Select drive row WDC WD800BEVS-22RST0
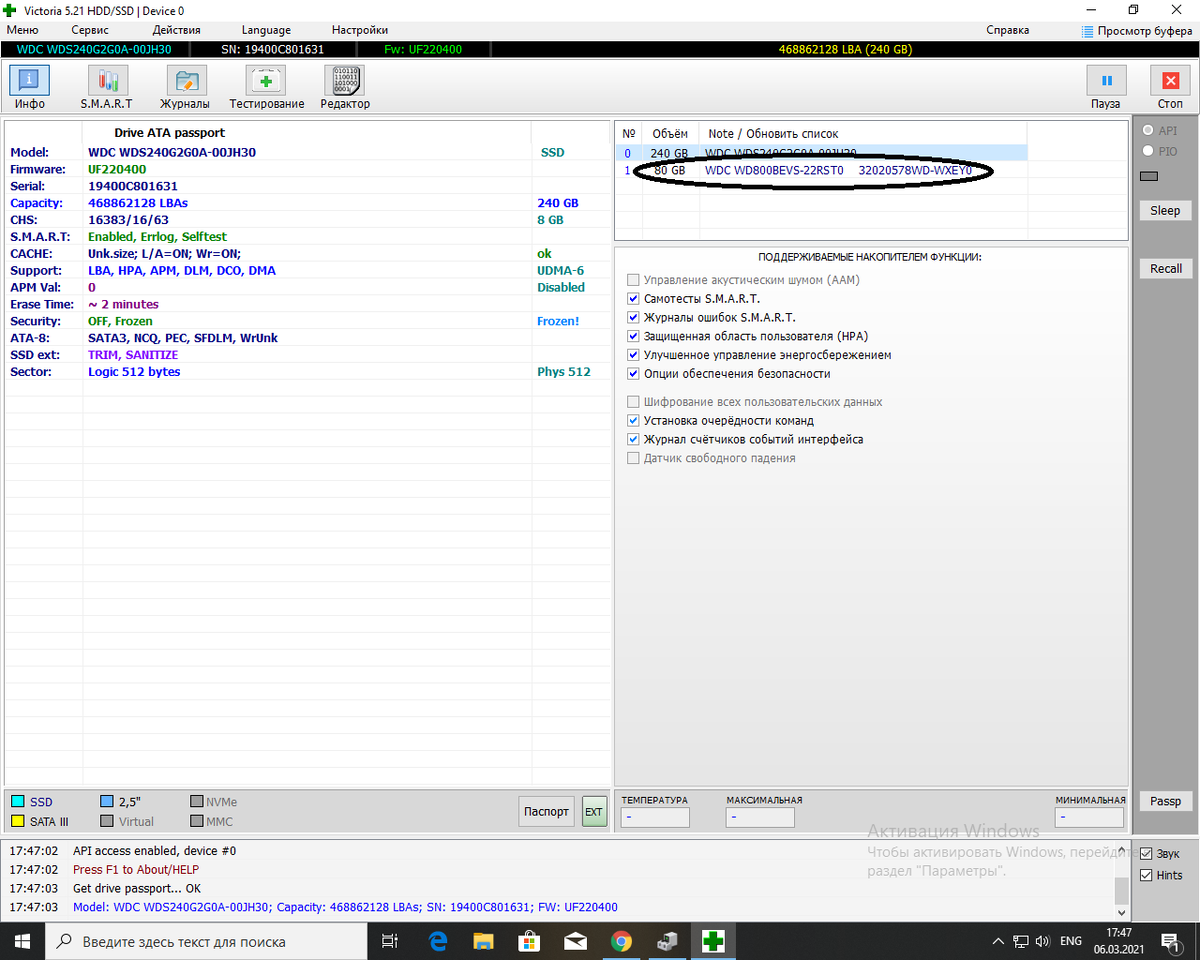 tap(821, 170)
